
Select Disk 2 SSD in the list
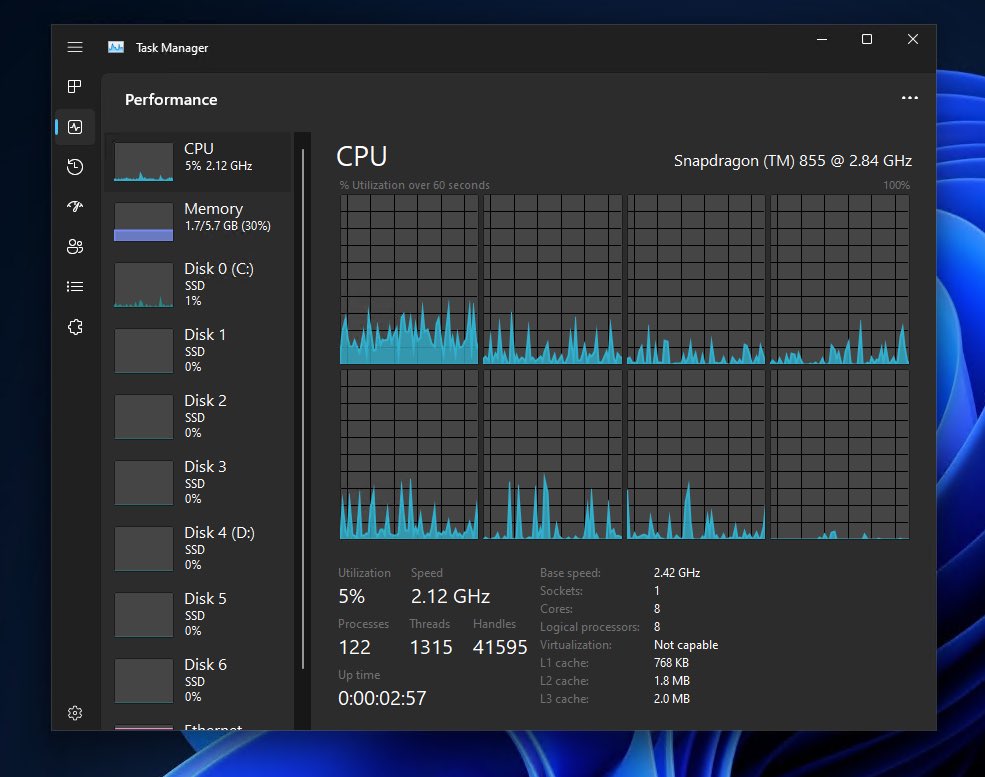(x=199, y=416)
